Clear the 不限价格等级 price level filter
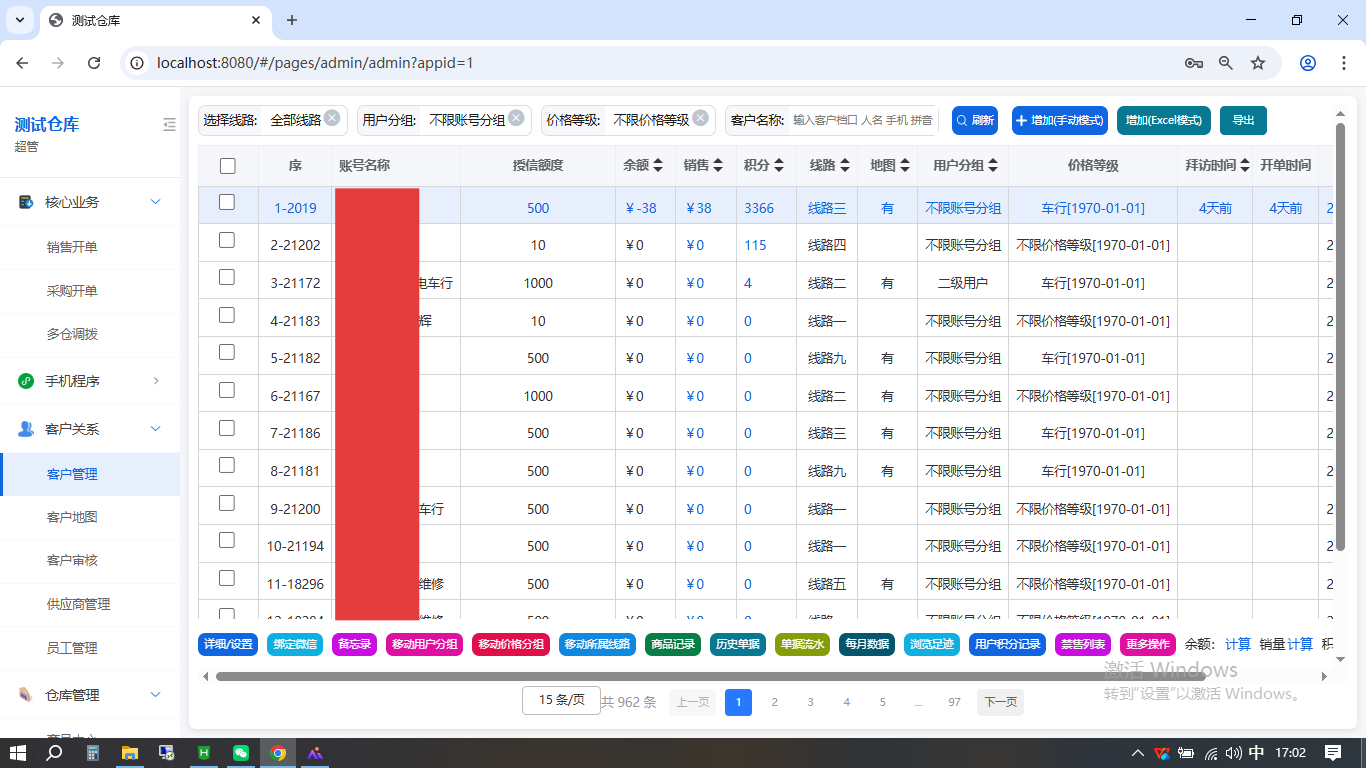1366x768 pixels. [x=699, y=118]
